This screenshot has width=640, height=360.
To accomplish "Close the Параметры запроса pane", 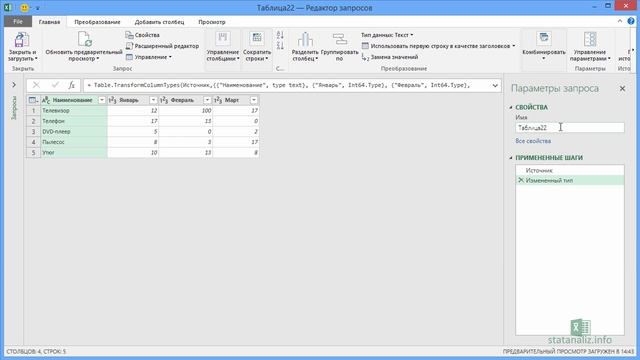I will click(622, 89).
